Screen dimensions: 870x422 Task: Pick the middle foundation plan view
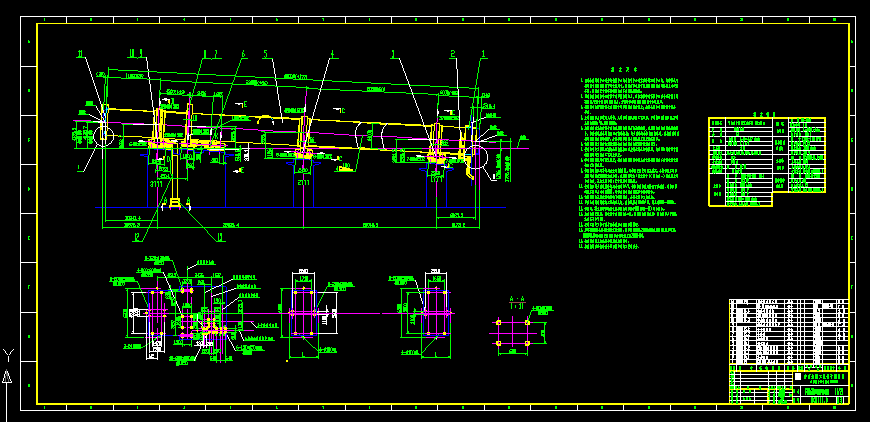[x=305, y=313]
